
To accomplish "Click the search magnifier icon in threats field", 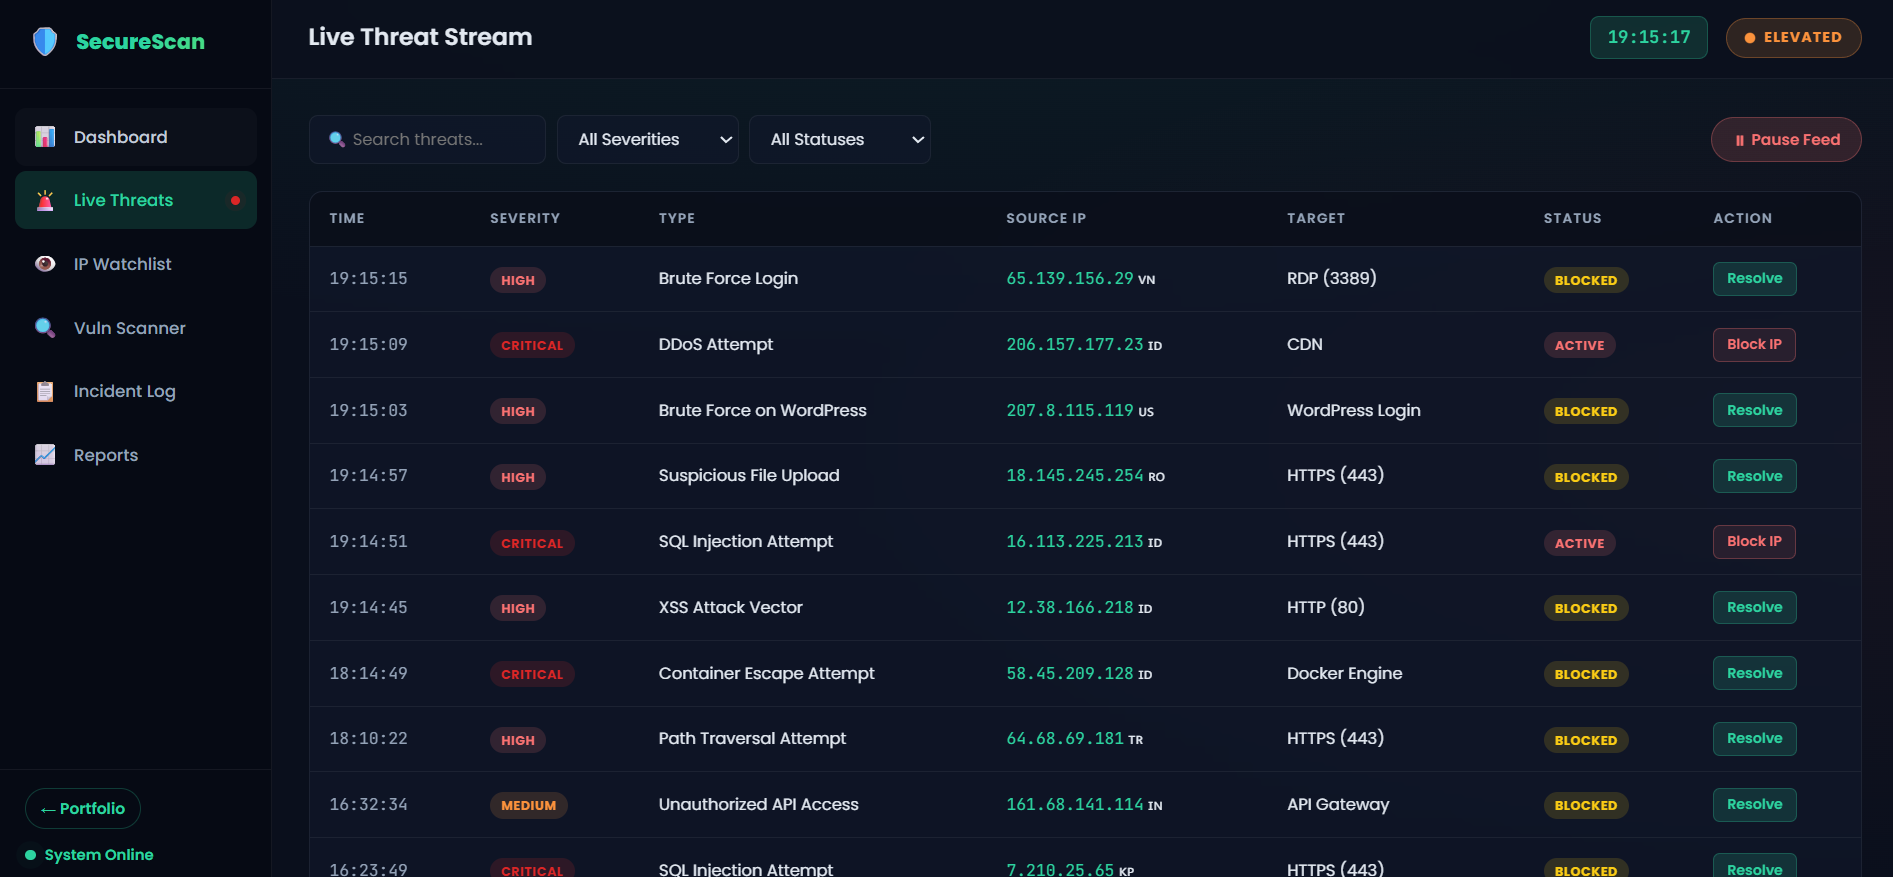I will [x=337, y=140].
